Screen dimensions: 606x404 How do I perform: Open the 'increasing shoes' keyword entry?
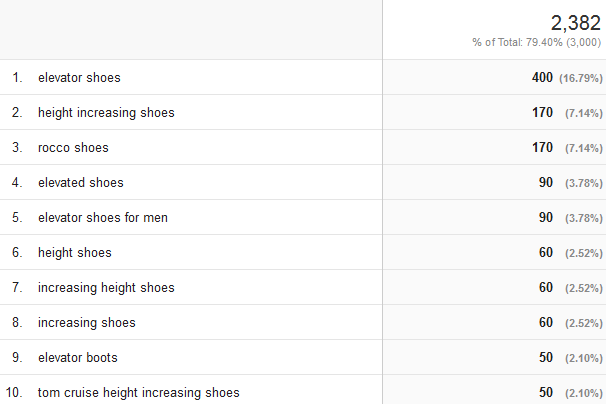[x=87, y=322]
